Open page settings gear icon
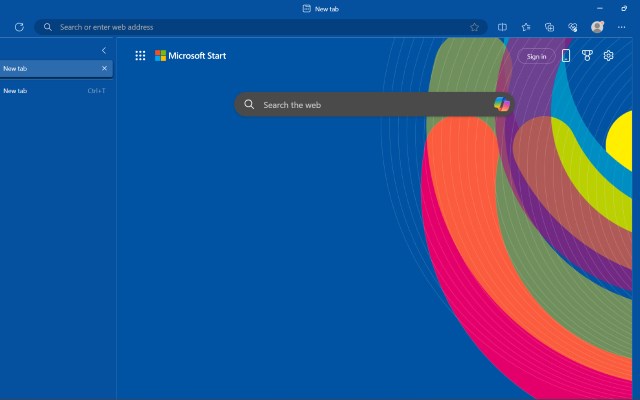This screenshot has width=640, height=400. [608, 56]
